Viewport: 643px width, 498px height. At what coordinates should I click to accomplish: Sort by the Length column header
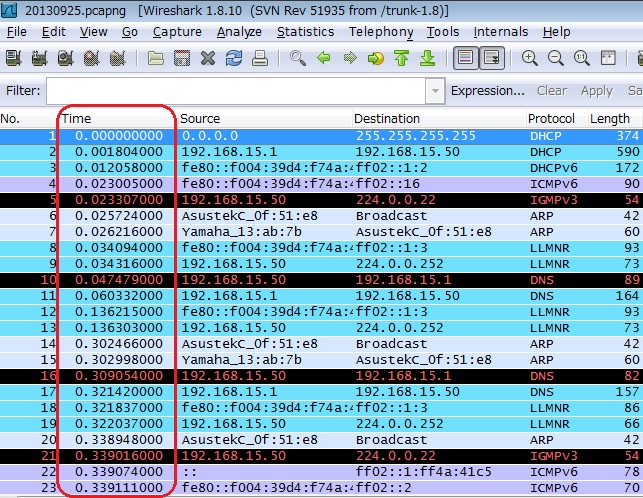click(x=615, y=119)
